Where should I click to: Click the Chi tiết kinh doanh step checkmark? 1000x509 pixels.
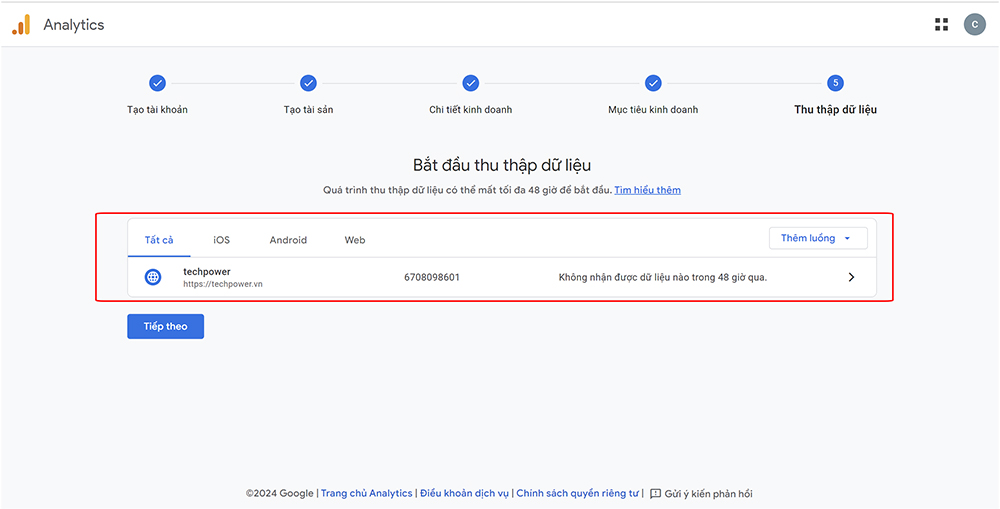coord(470,83)
